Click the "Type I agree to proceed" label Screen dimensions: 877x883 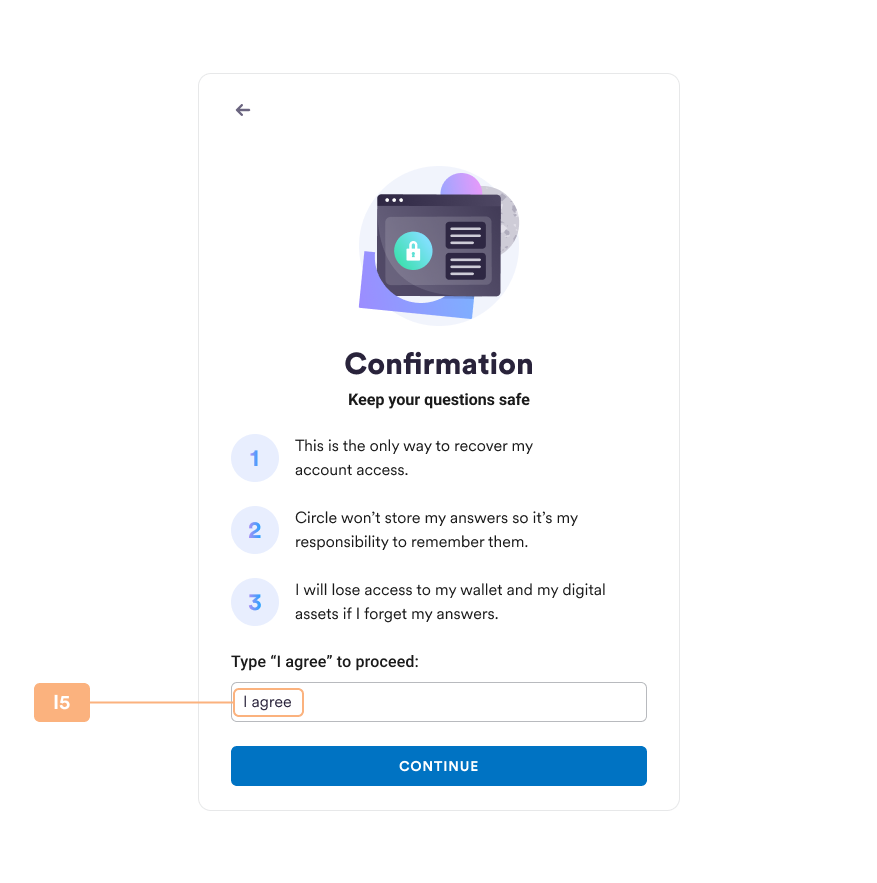325,662
